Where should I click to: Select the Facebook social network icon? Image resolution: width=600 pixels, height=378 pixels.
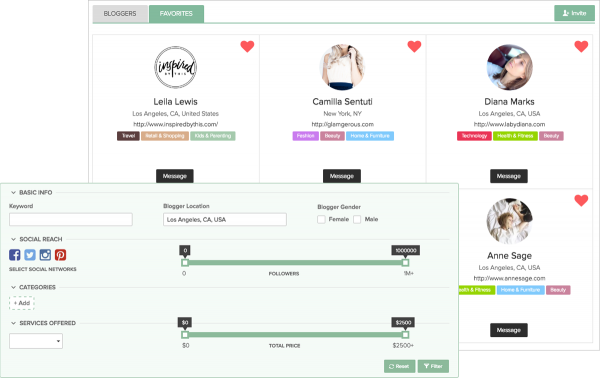point(15,255)
